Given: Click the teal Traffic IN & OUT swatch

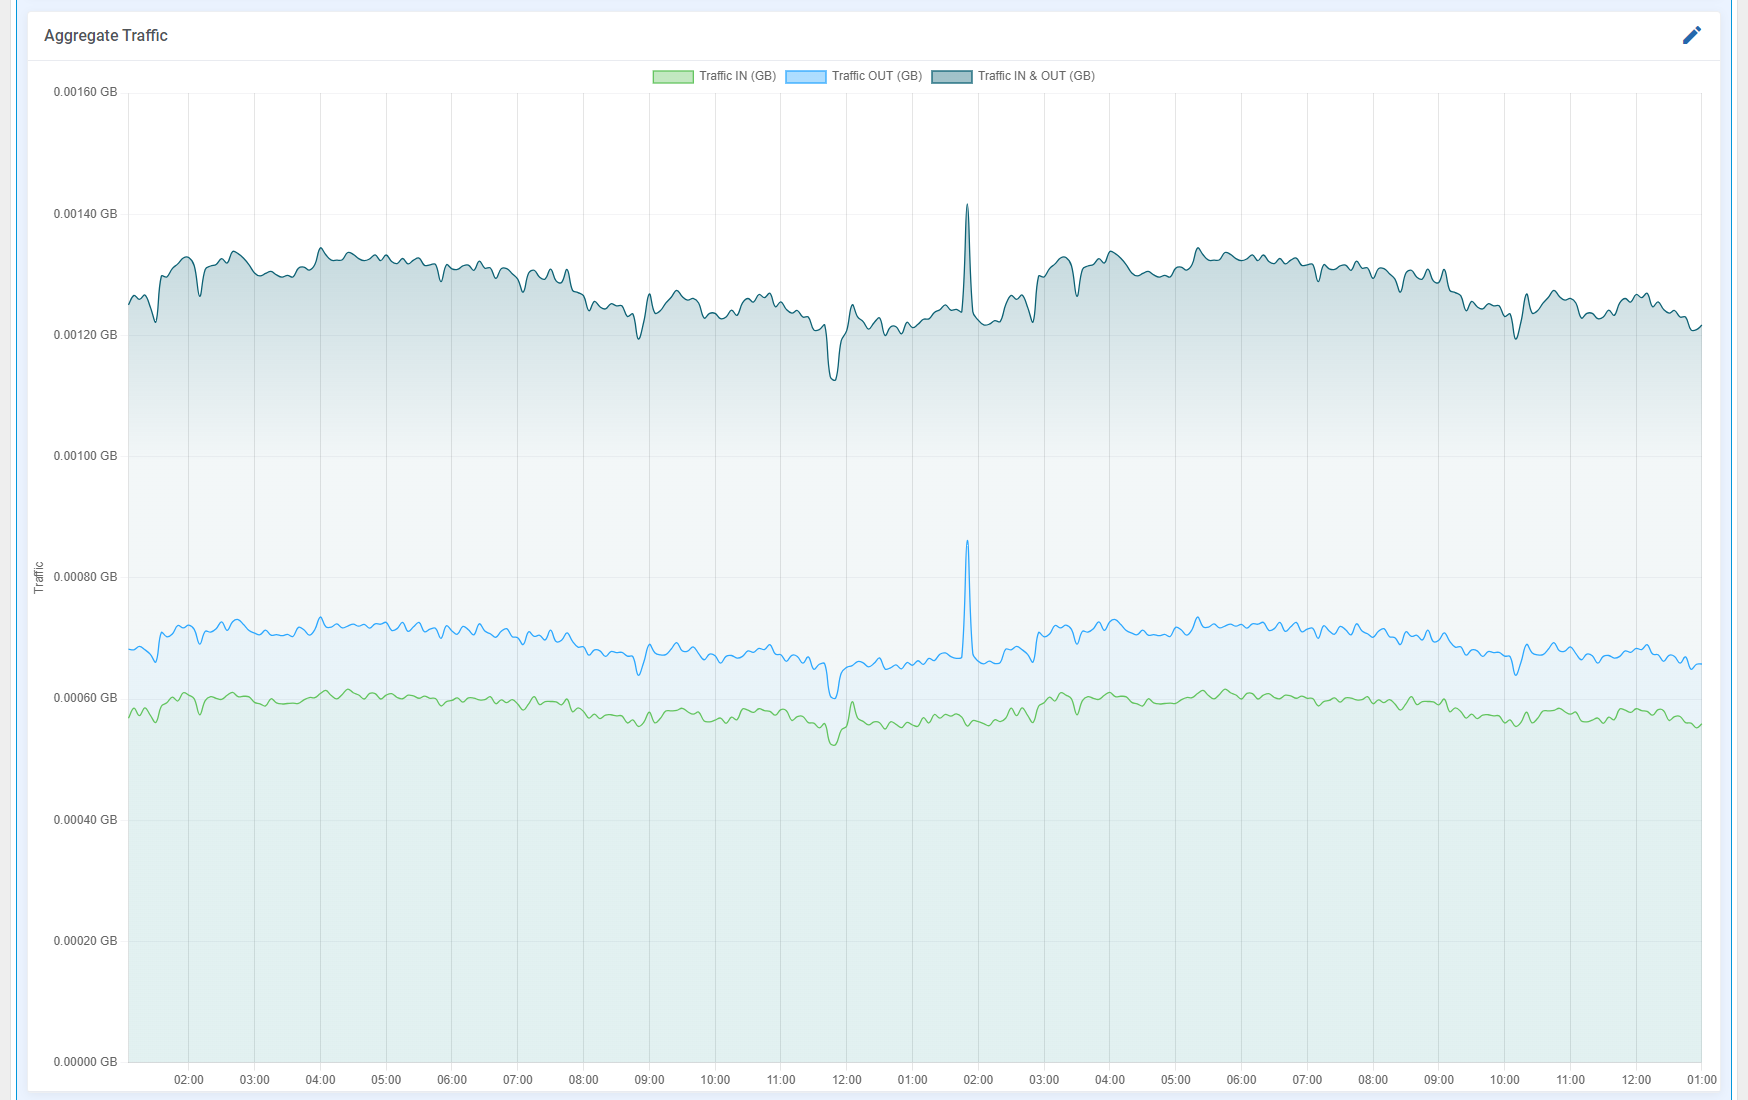Looking at the screenshot, I should (951, 77).
